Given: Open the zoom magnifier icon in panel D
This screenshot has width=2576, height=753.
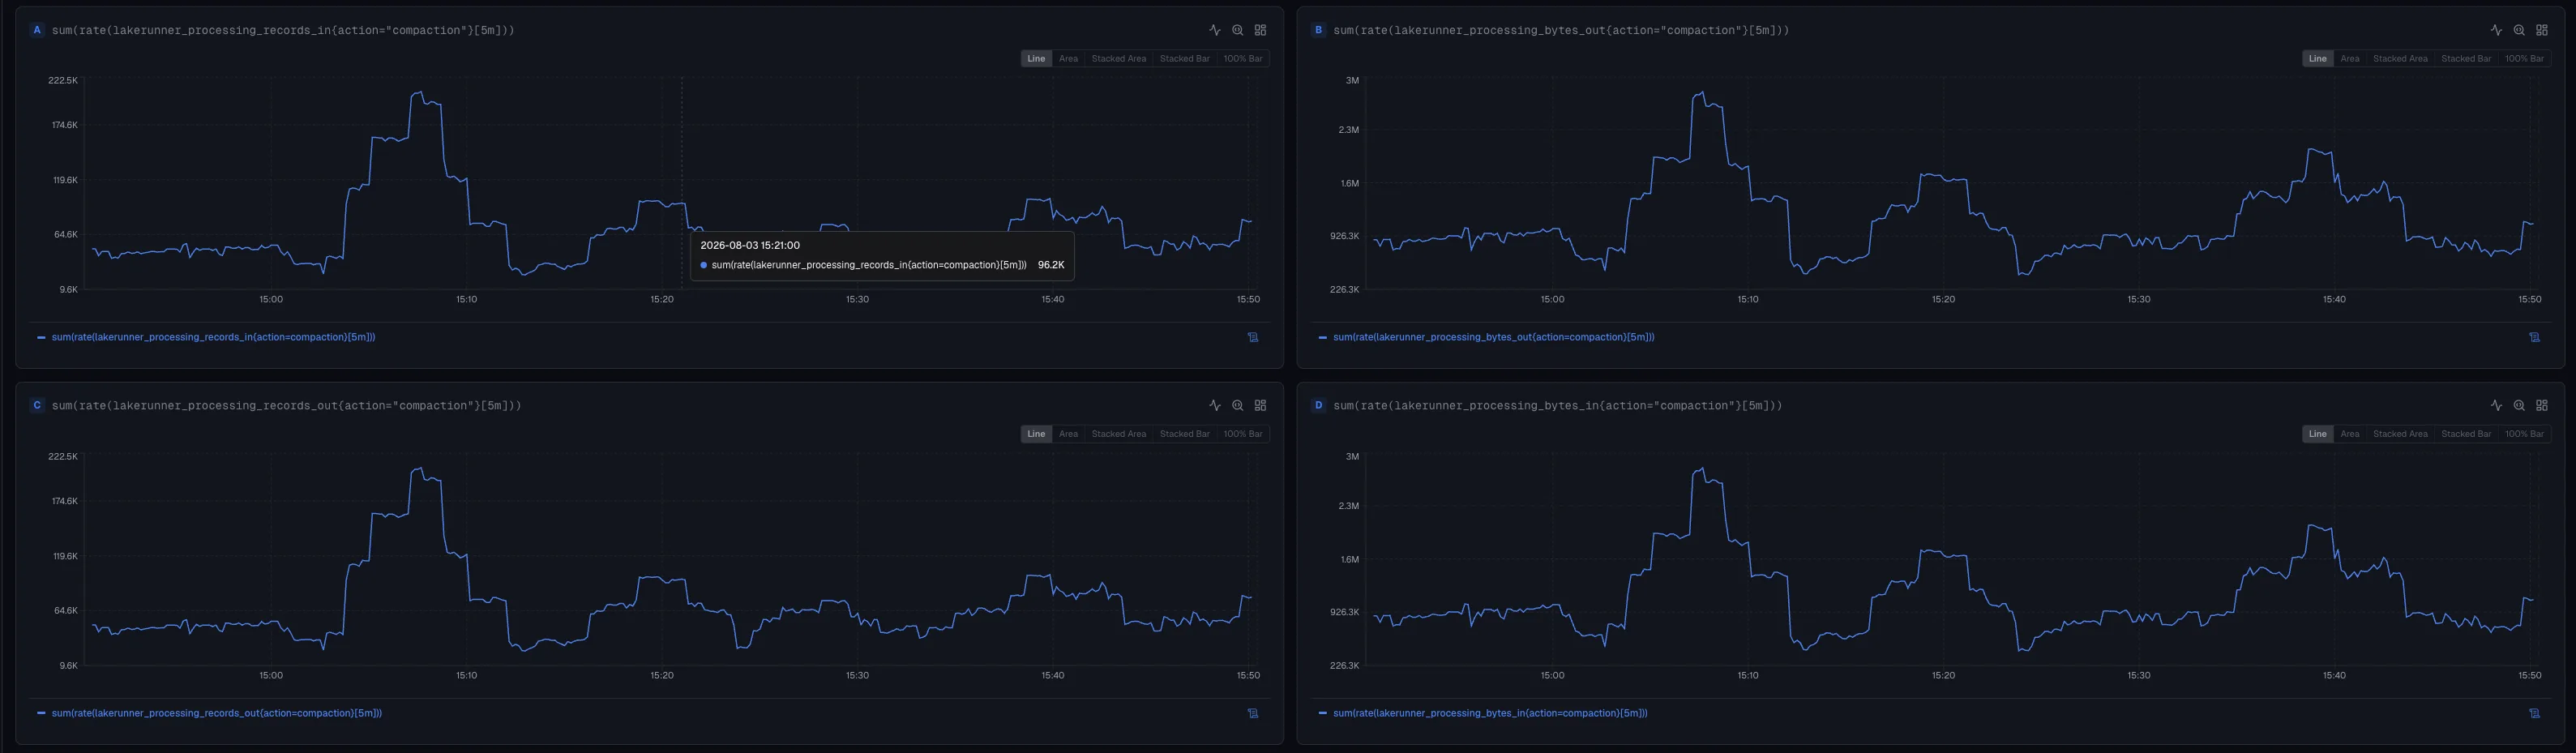Looking at the screenshot, I should (x=2518, y=405).
